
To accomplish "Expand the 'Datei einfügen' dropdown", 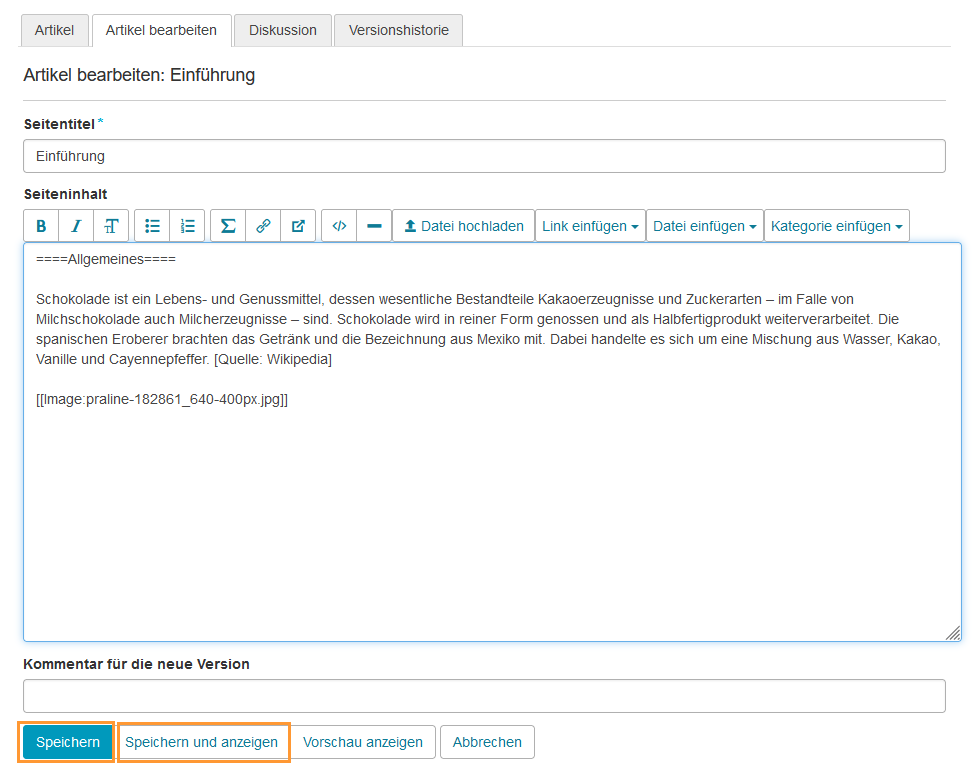I will [x=704, y=226].
